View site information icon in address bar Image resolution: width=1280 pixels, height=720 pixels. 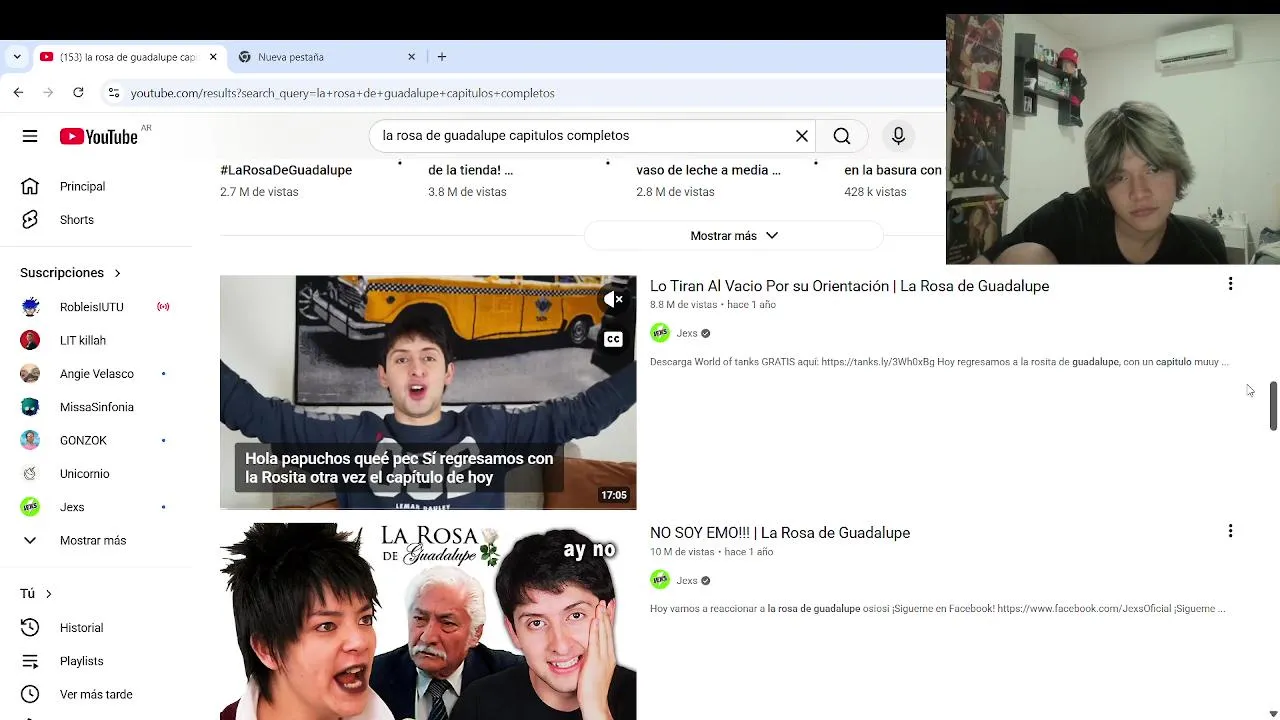click(113, 93)
